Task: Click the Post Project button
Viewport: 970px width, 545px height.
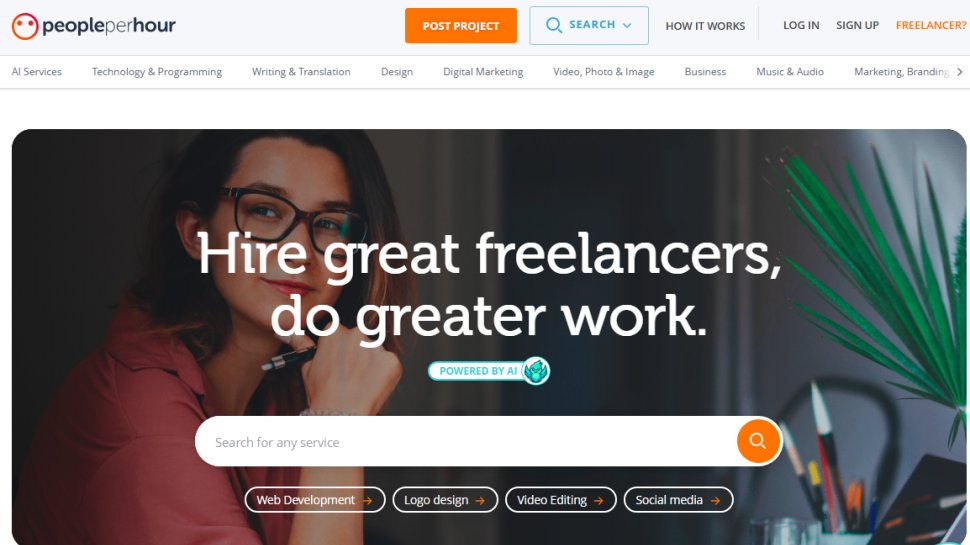Action: [461, 25]
